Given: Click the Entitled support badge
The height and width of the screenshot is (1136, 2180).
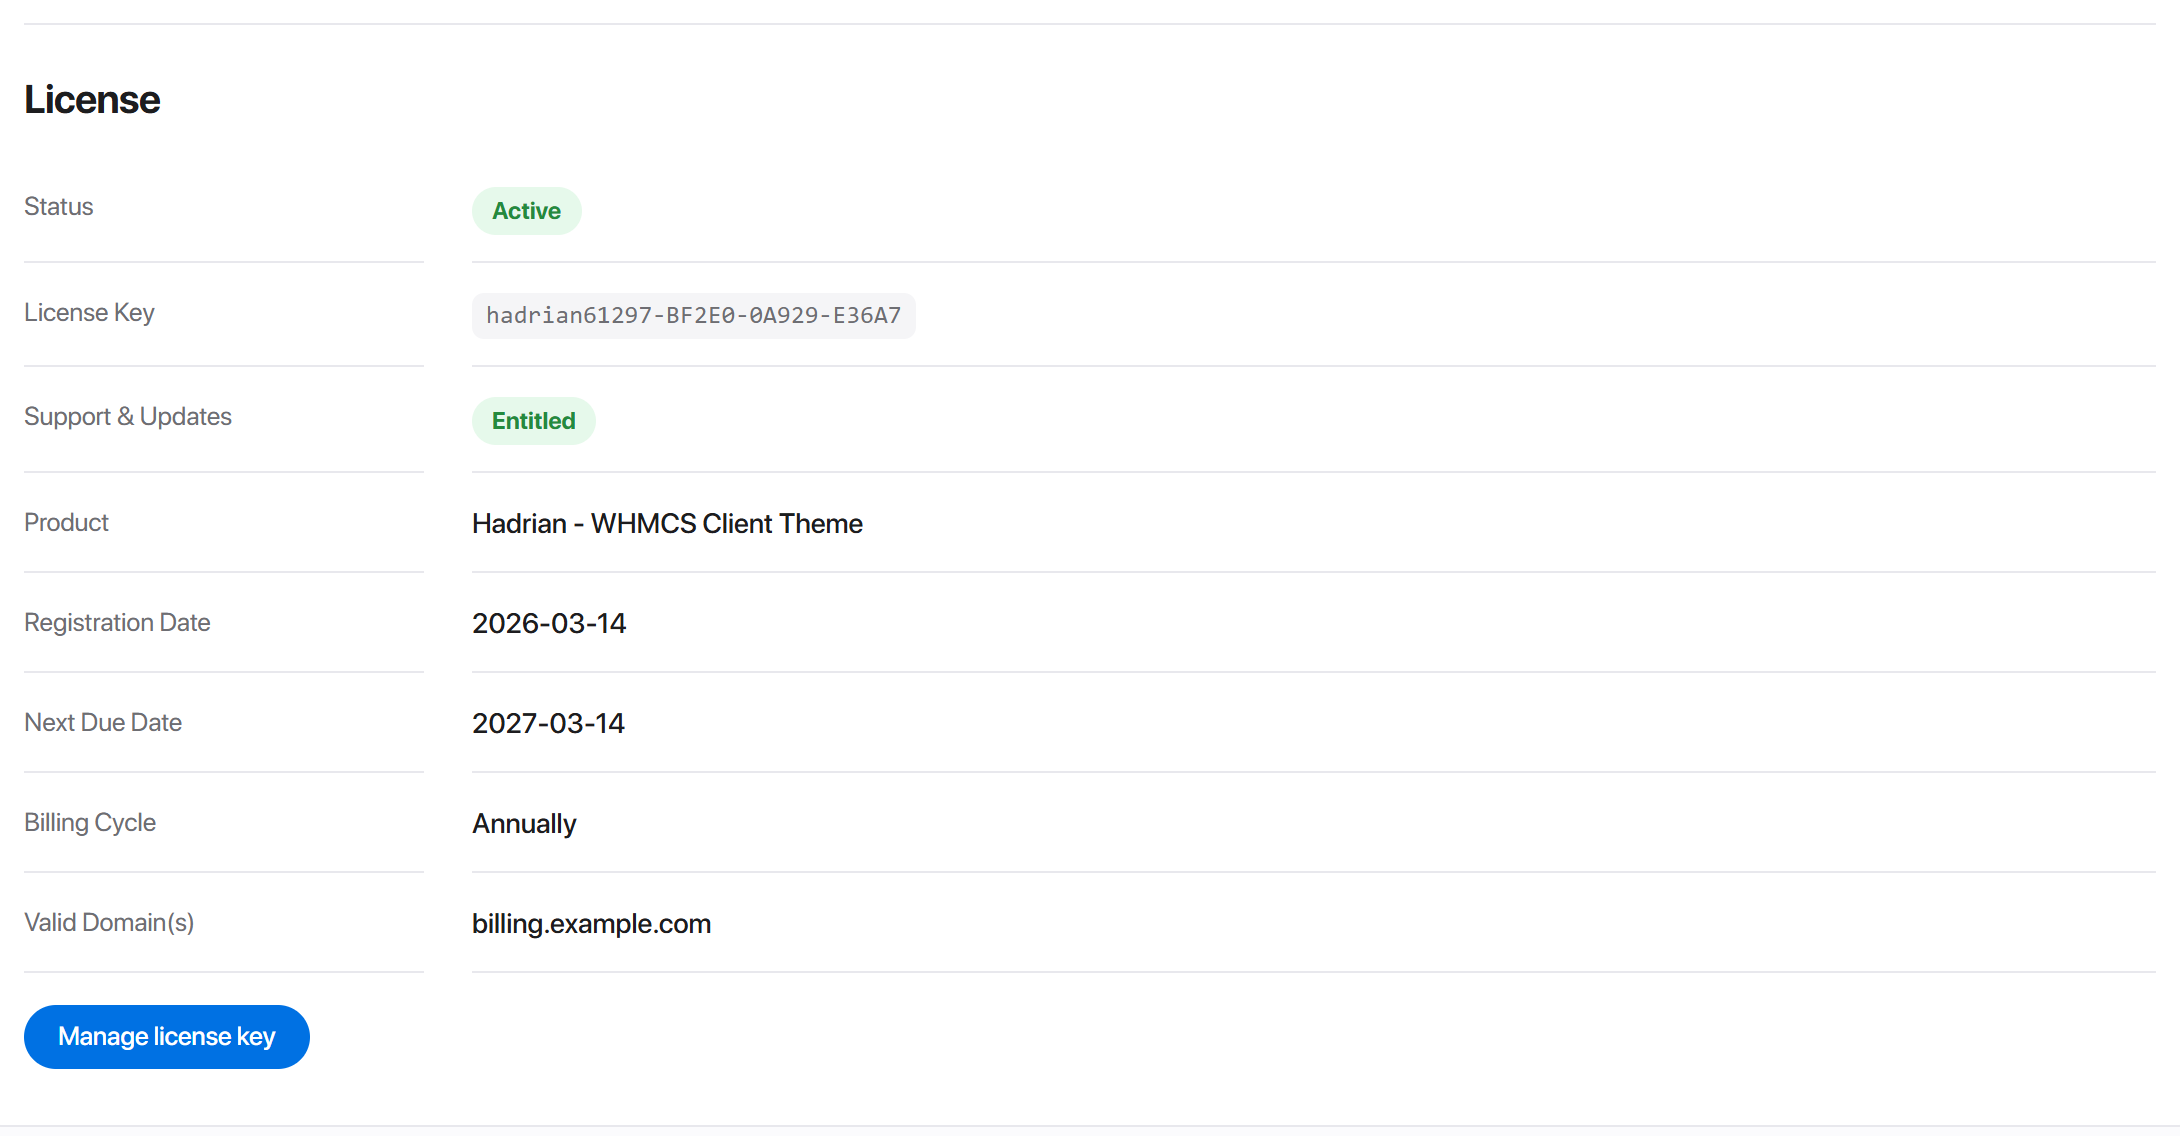Looking at the screenshot, I should (x=534, y=421).
